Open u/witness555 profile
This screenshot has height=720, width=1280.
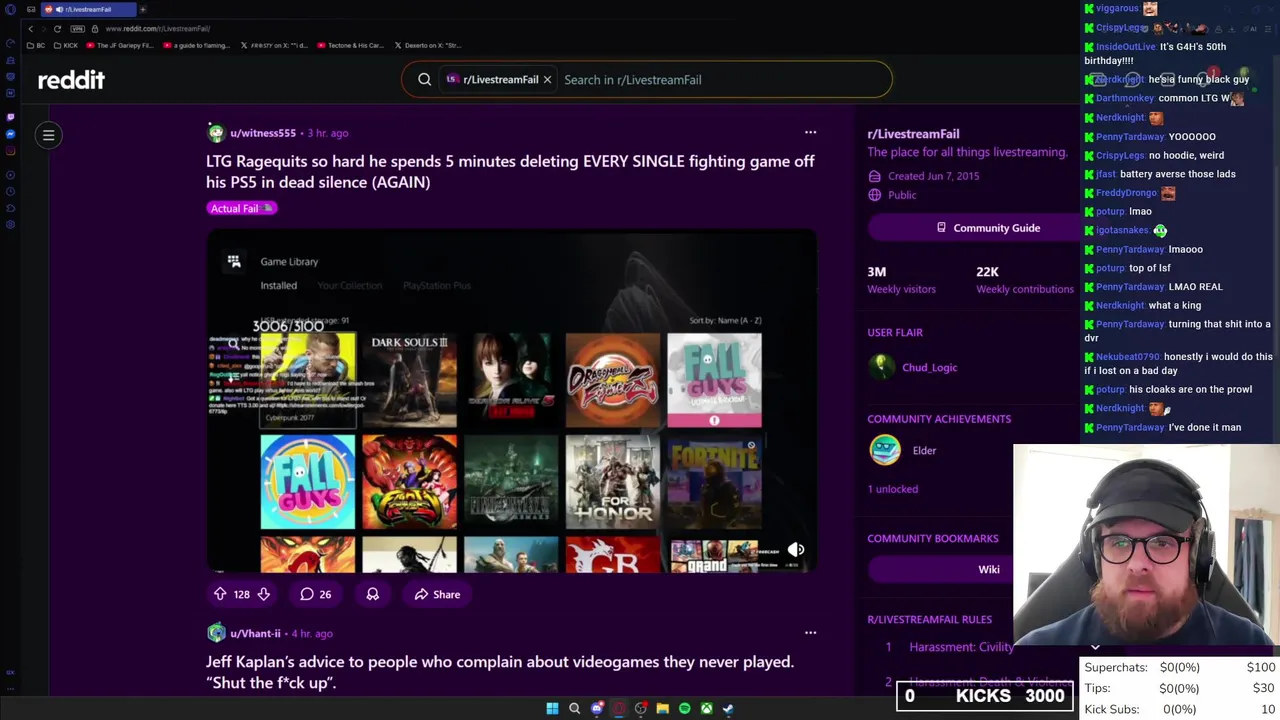click(x=263, y=133)
